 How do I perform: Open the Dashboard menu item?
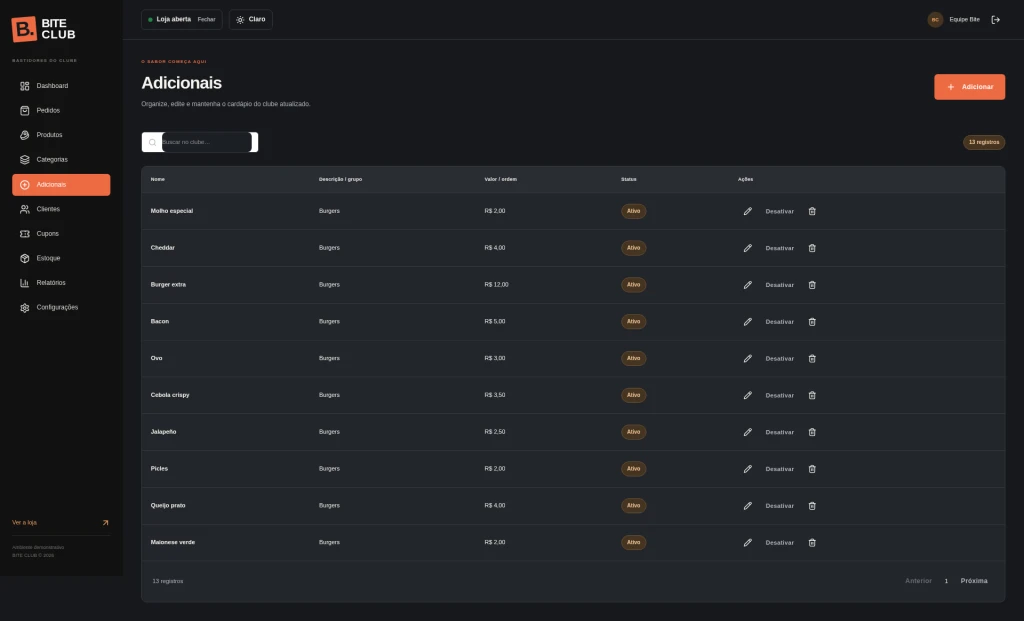point(61,86)
